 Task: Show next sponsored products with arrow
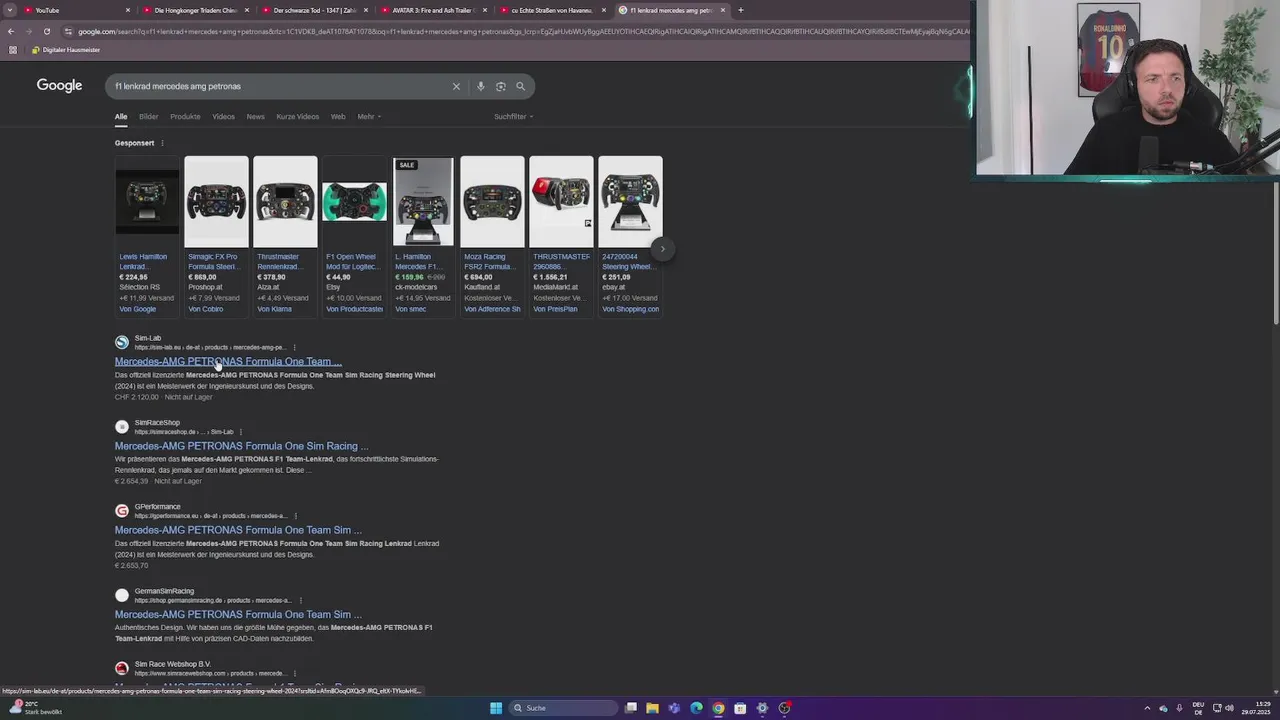tap(661, 248)
